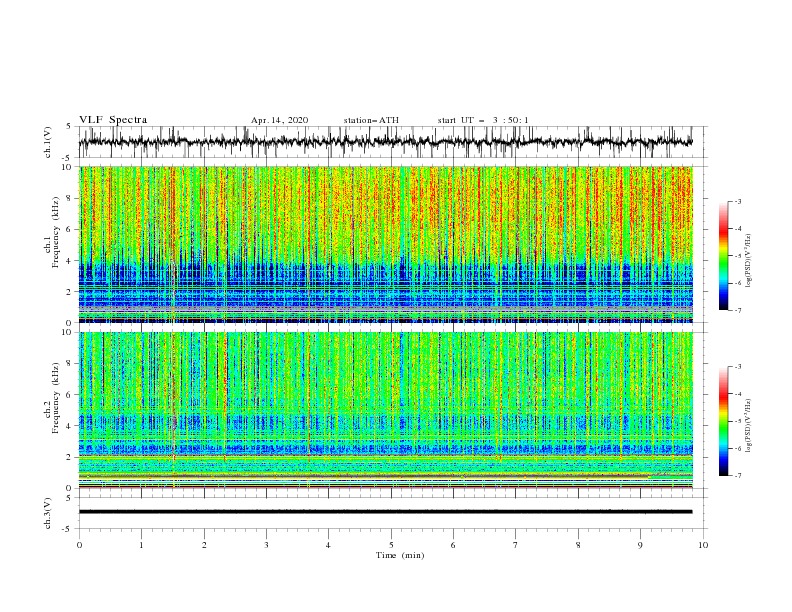This screenshot has width=792, height=612.
Task: Click the ch.2 spectrogram panel
Action: click(385, 410)
